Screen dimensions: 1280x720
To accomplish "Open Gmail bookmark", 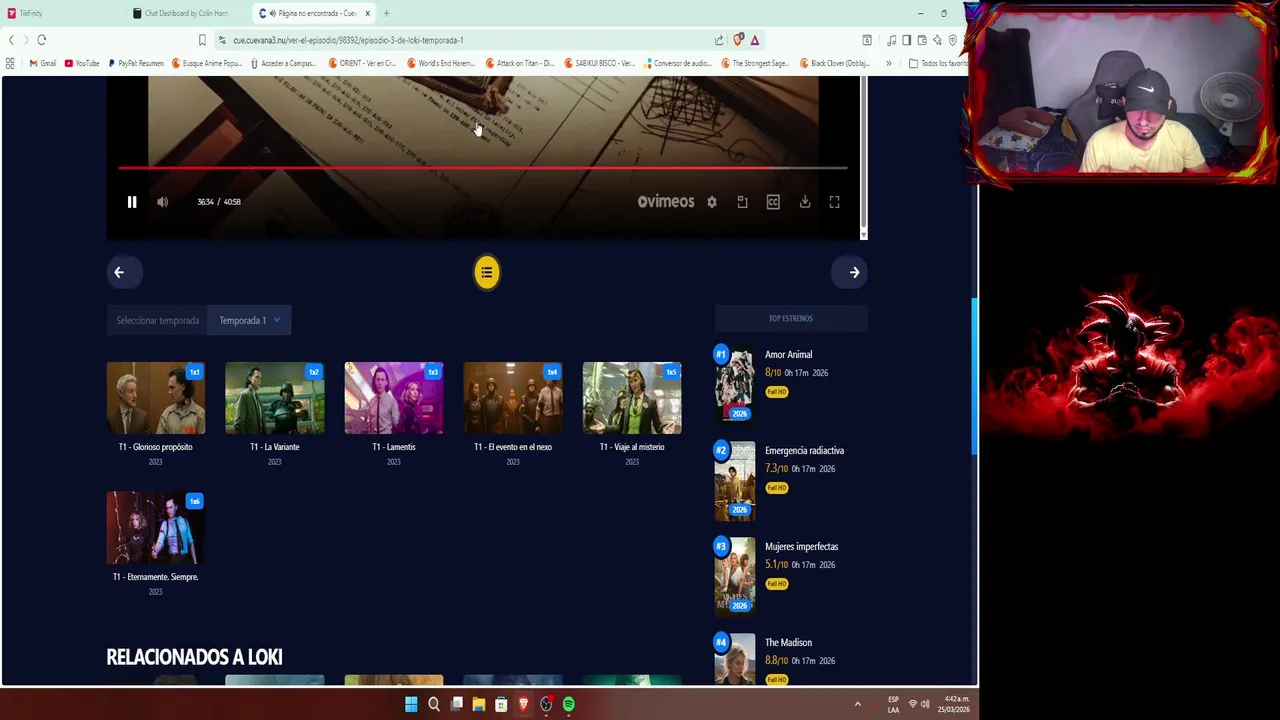I will 43,63.
